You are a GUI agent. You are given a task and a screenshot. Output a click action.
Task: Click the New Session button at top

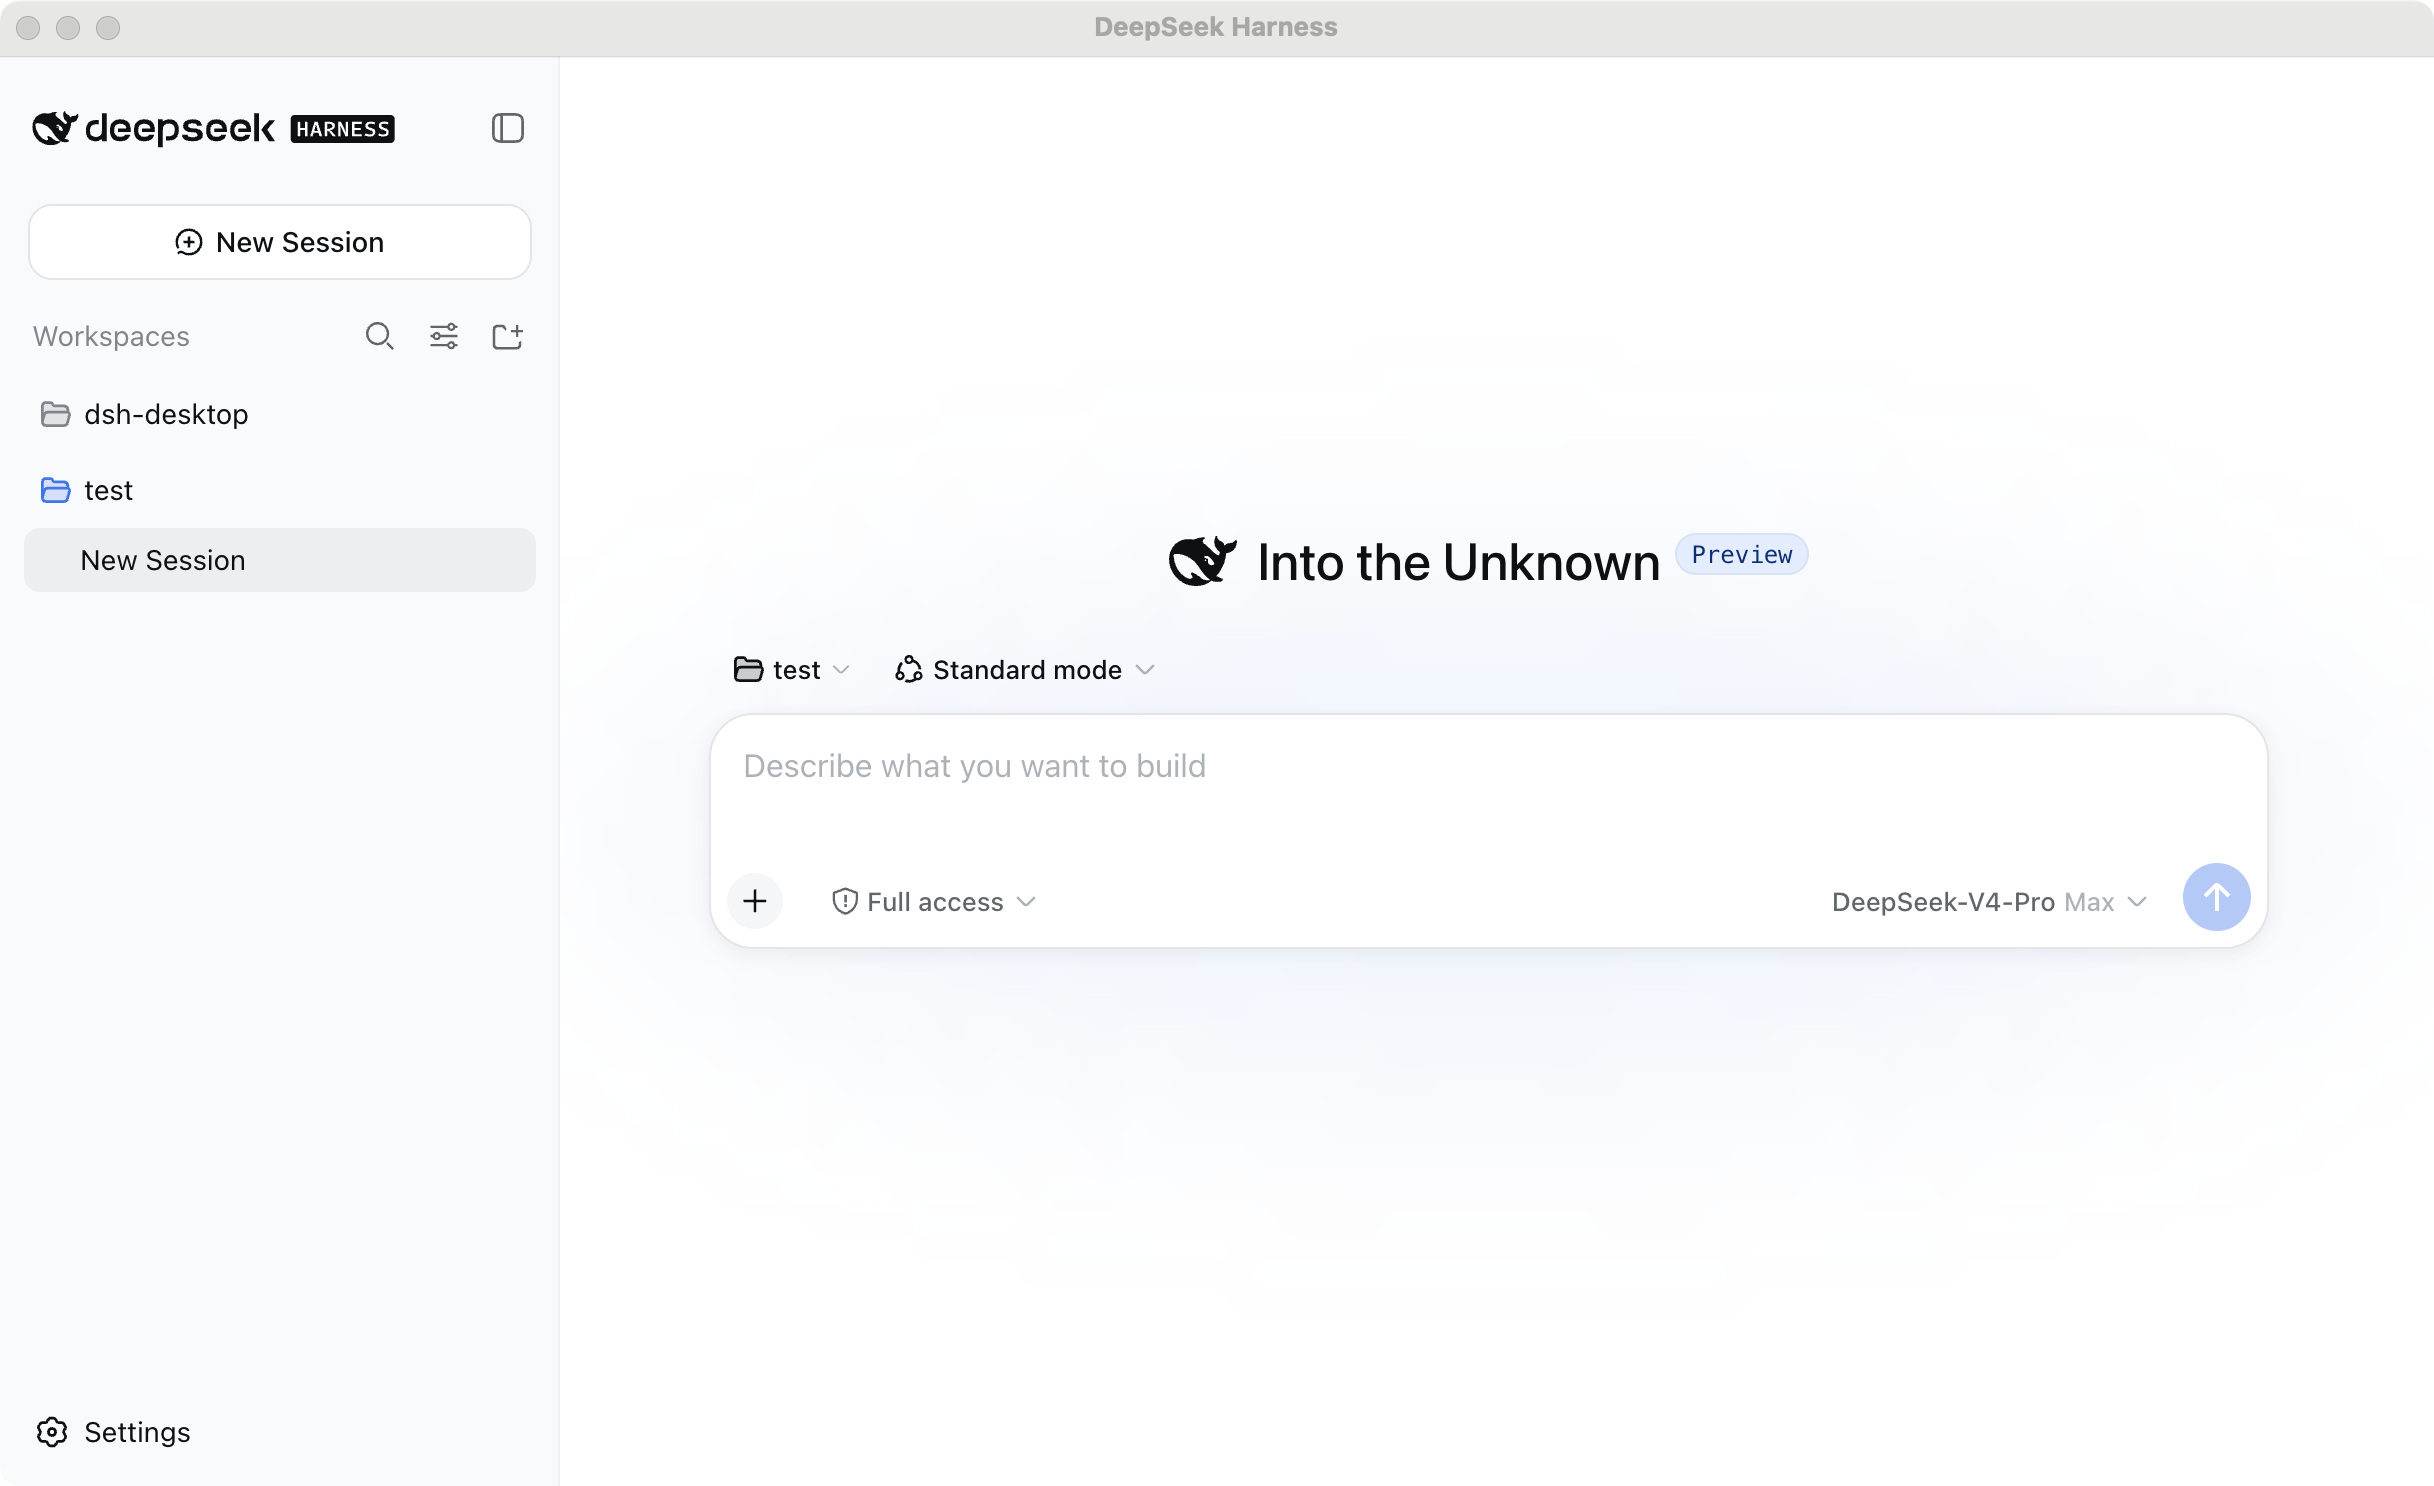280,242
